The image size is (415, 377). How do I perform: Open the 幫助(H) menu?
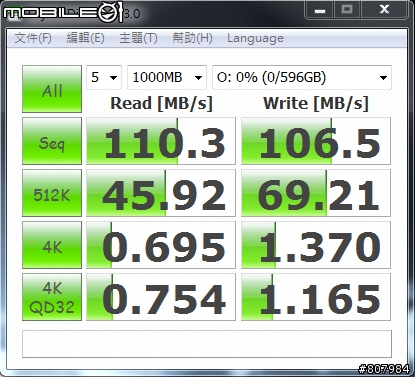click(192, 38)
